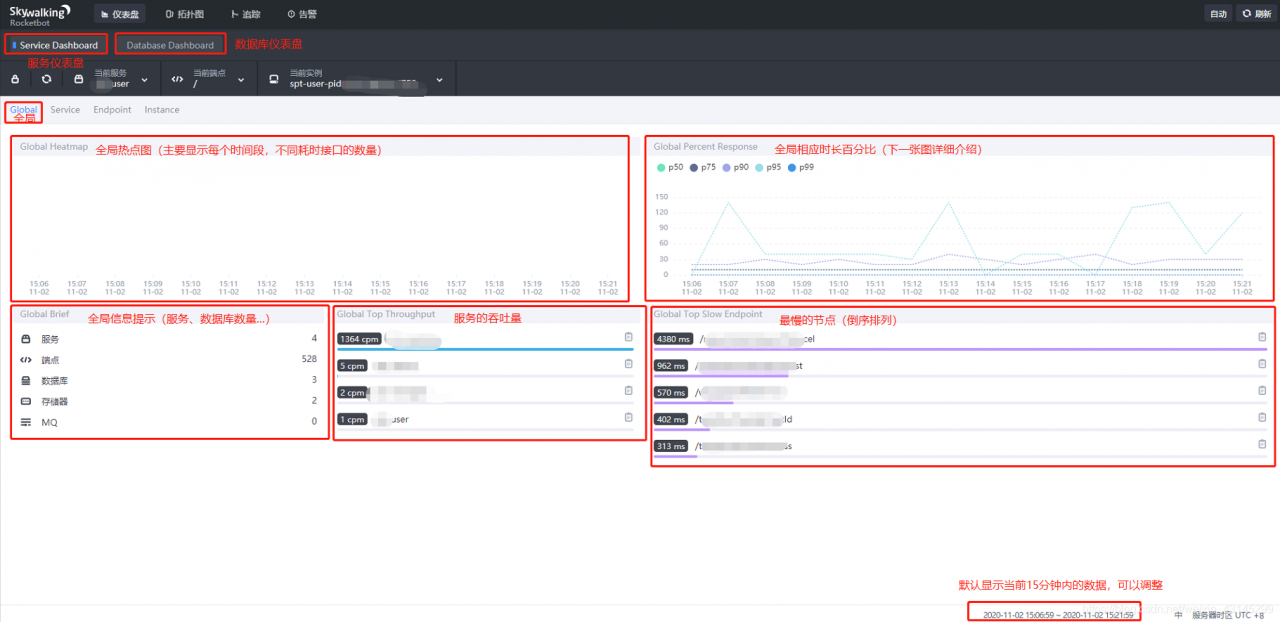Copy the 402 ms endpoint name
The image size is (1280, 622).
1262,418
